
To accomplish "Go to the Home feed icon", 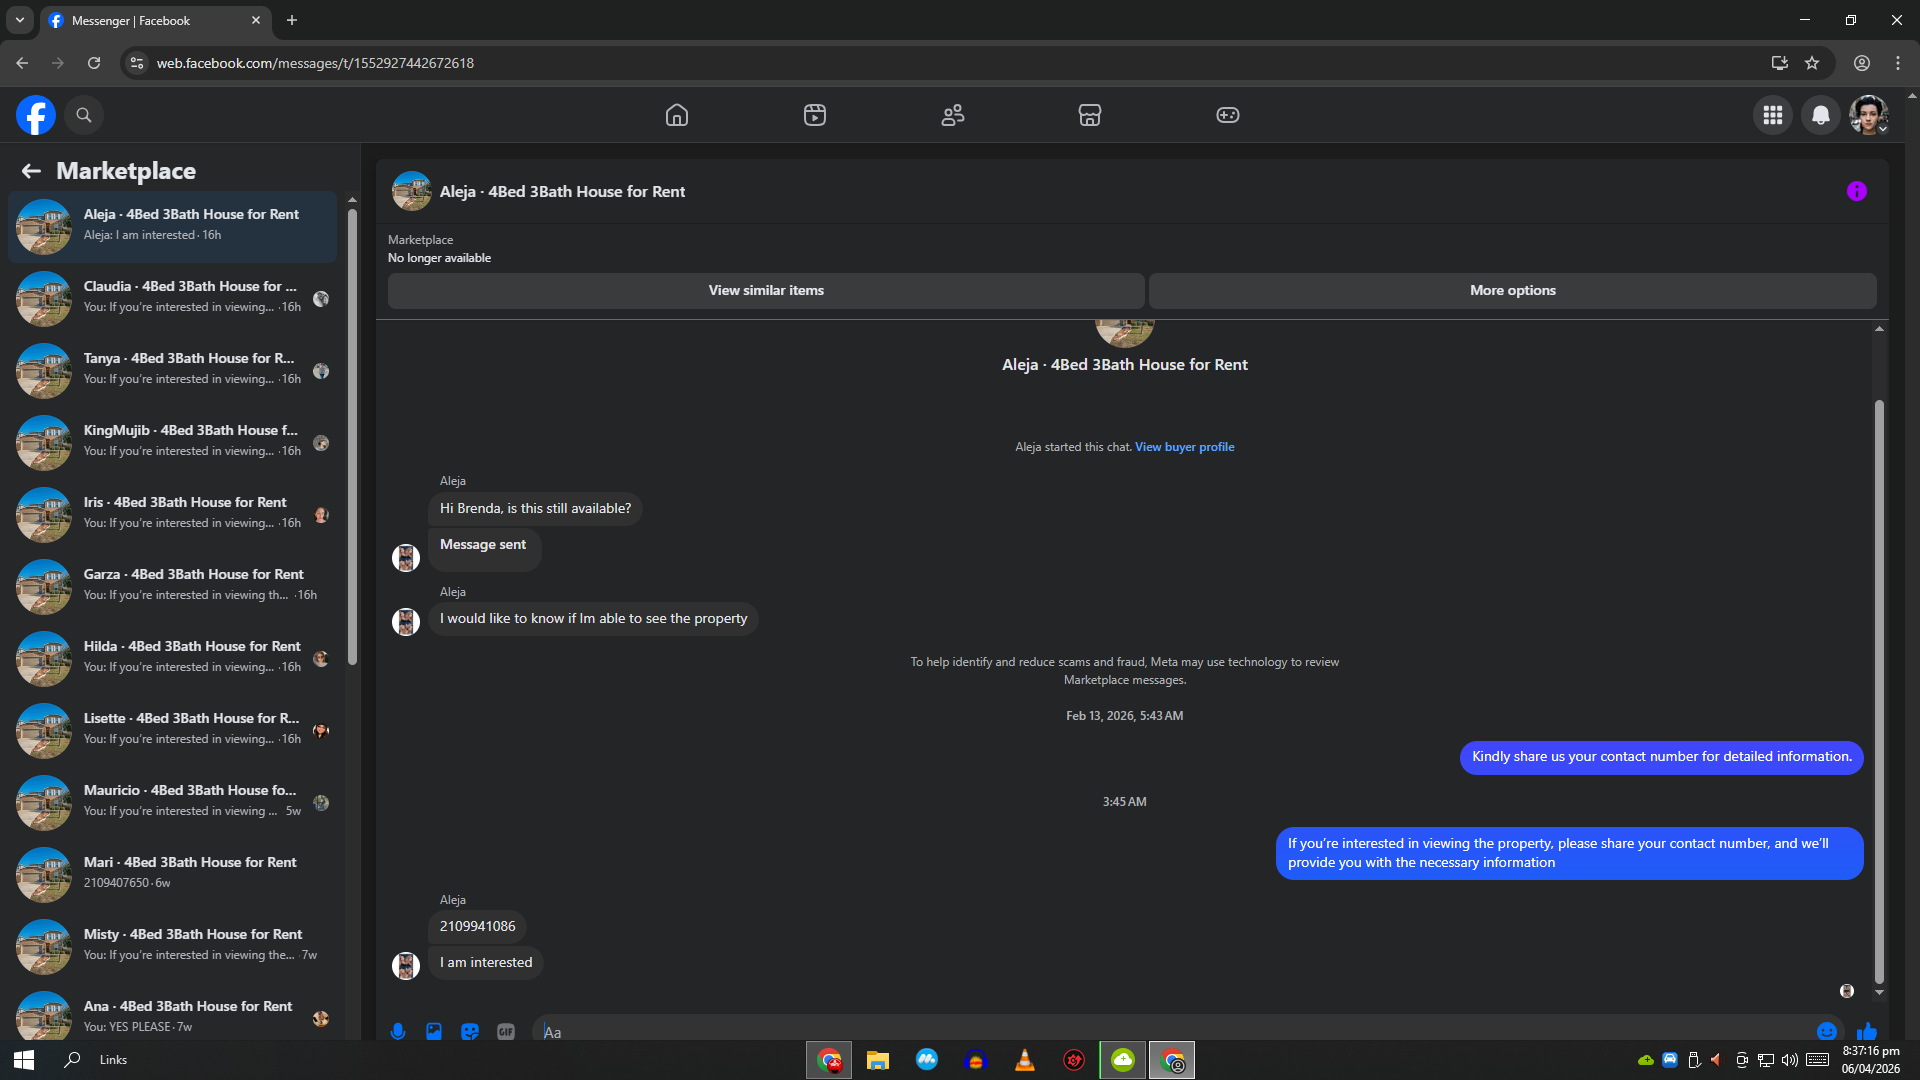I will 677,115.
